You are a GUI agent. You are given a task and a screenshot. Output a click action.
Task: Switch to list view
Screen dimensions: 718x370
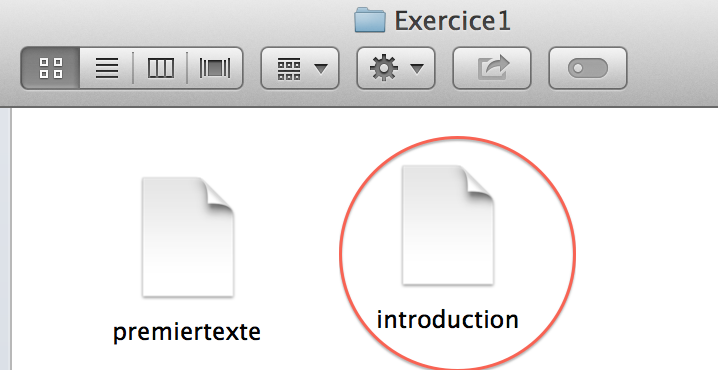pyautogui.click(x=106, y=68)
